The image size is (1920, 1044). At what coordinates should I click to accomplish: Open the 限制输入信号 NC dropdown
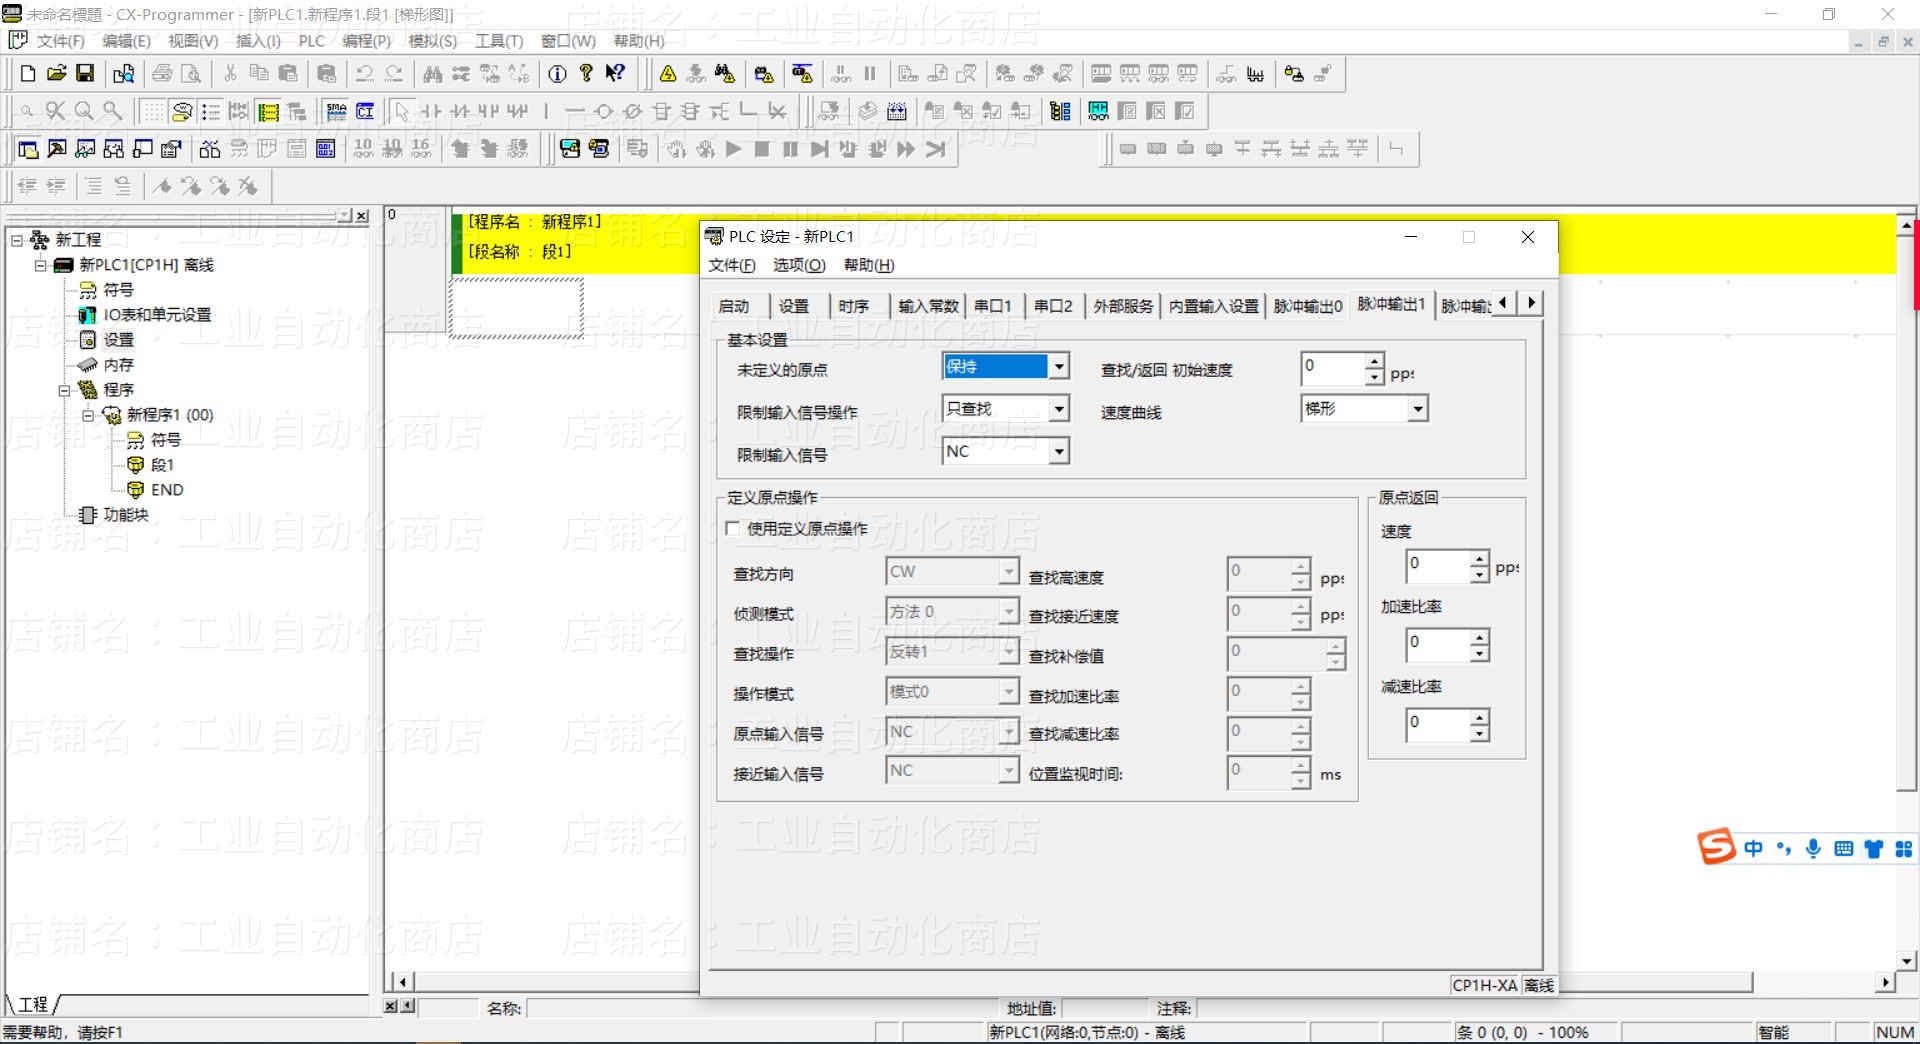(1059, 451)
